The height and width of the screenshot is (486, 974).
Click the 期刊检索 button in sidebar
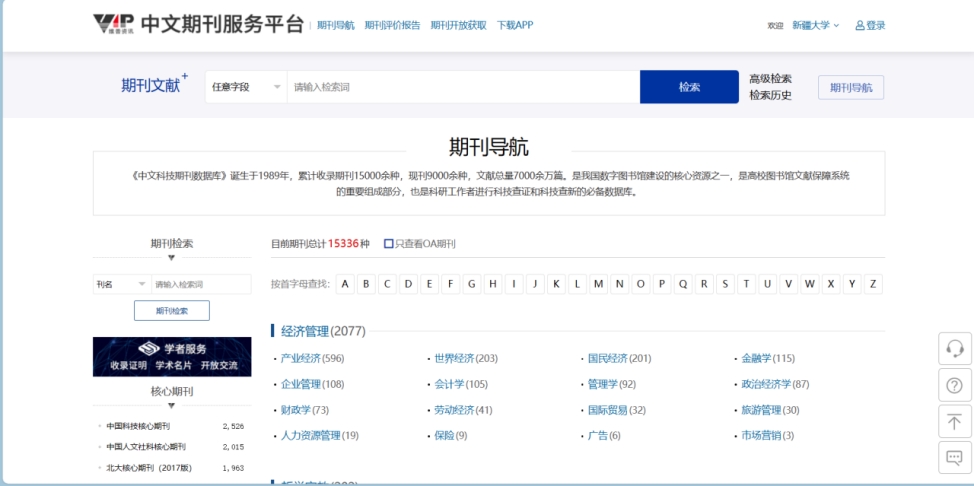(172, 311)
